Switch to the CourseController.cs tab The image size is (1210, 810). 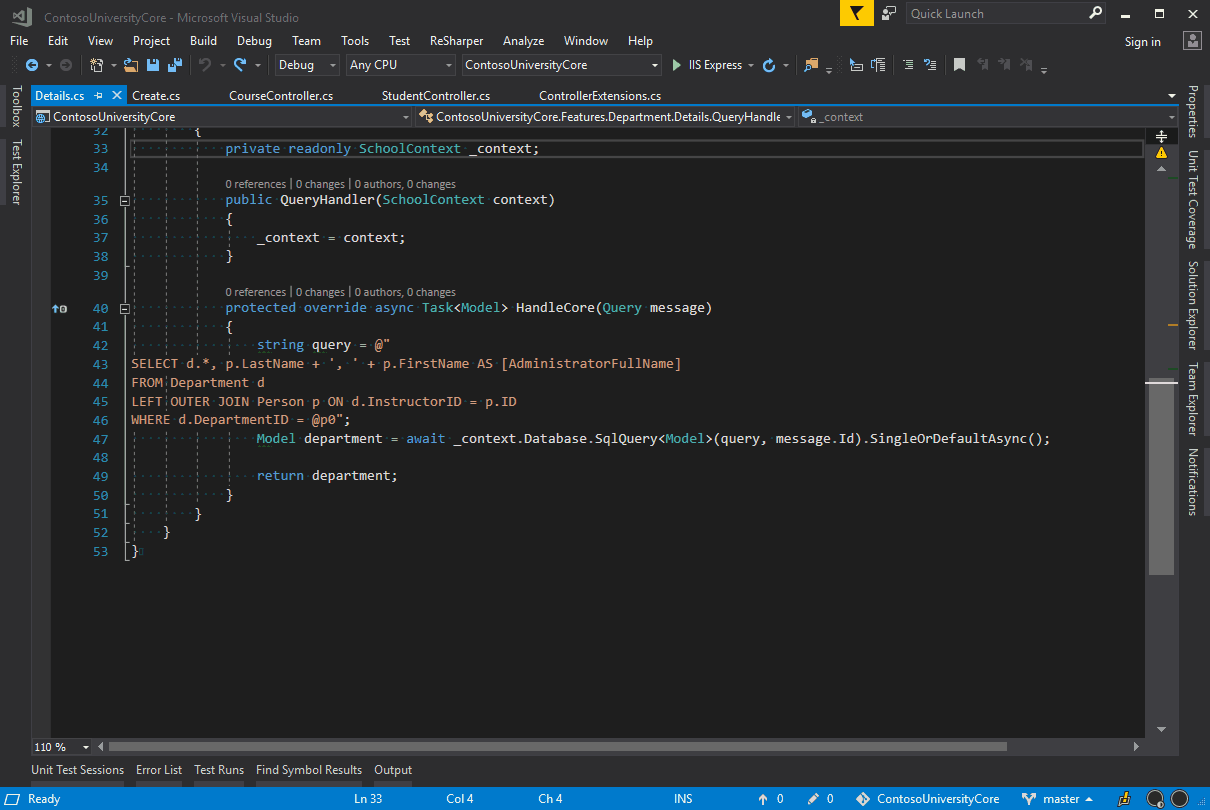pyautogui.click(x=281, y=96)
